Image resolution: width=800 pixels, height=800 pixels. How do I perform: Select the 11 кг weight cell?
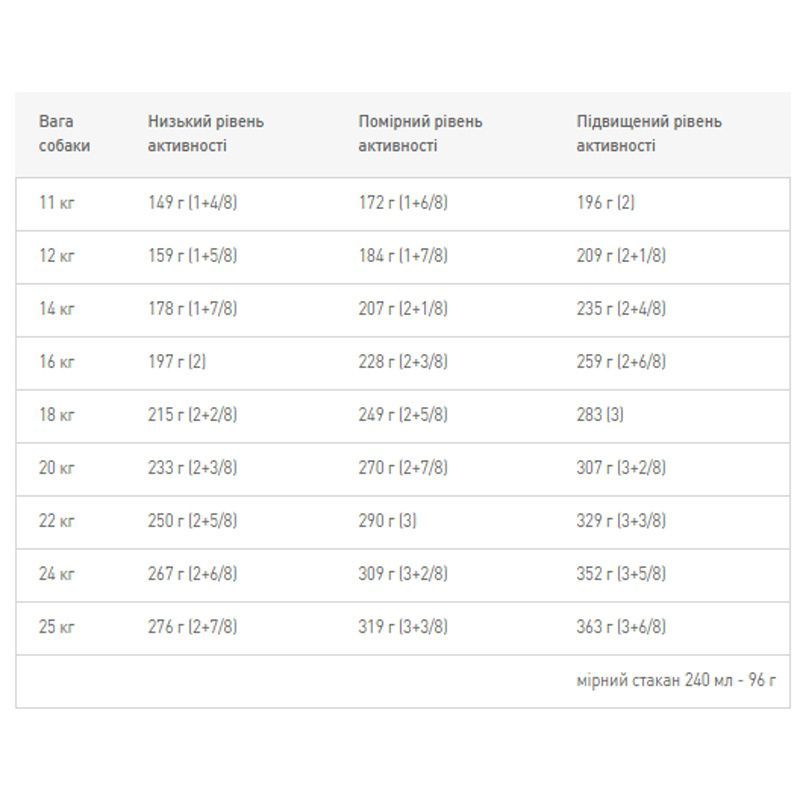click(x=57, y=203)
